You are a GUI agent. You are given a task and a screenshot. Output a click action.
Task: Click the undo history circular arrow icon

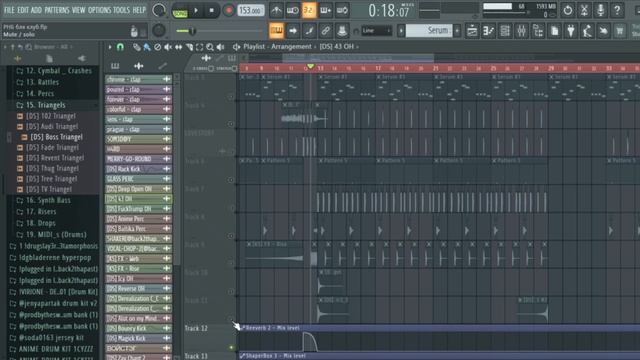pyautogui.click(x=568, y=11)
